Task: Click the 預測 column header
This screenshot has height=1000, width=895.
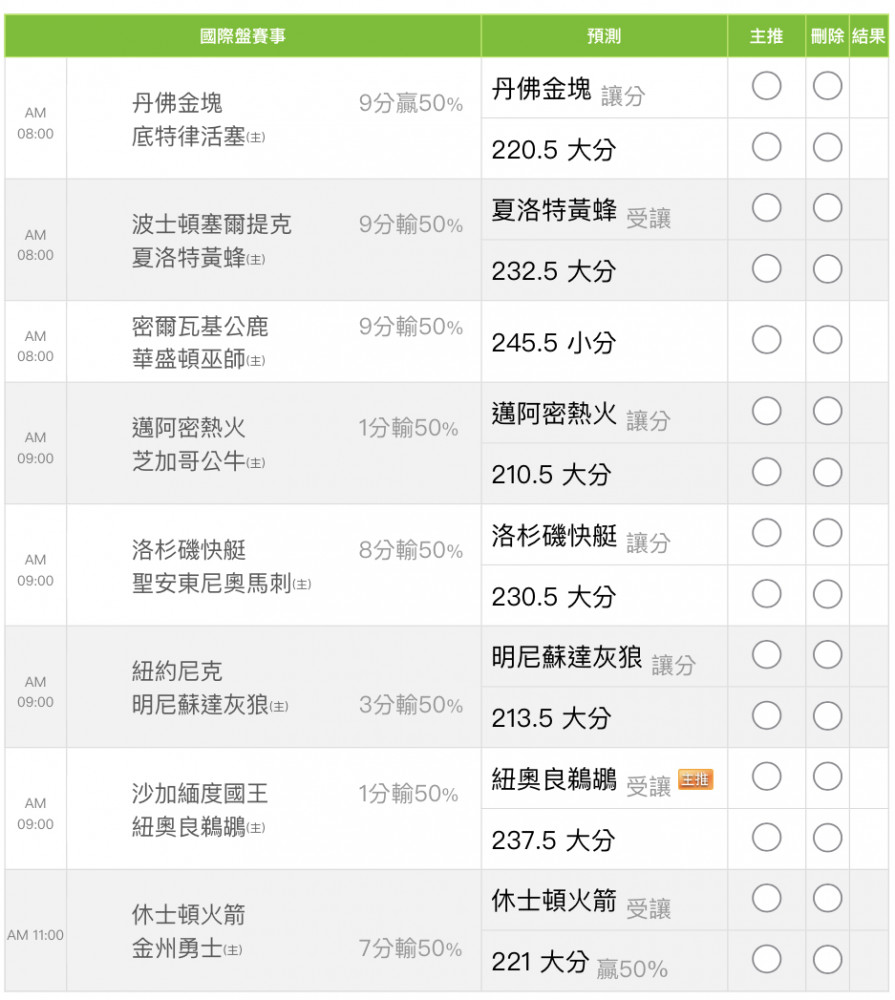Action: [604, 36]
